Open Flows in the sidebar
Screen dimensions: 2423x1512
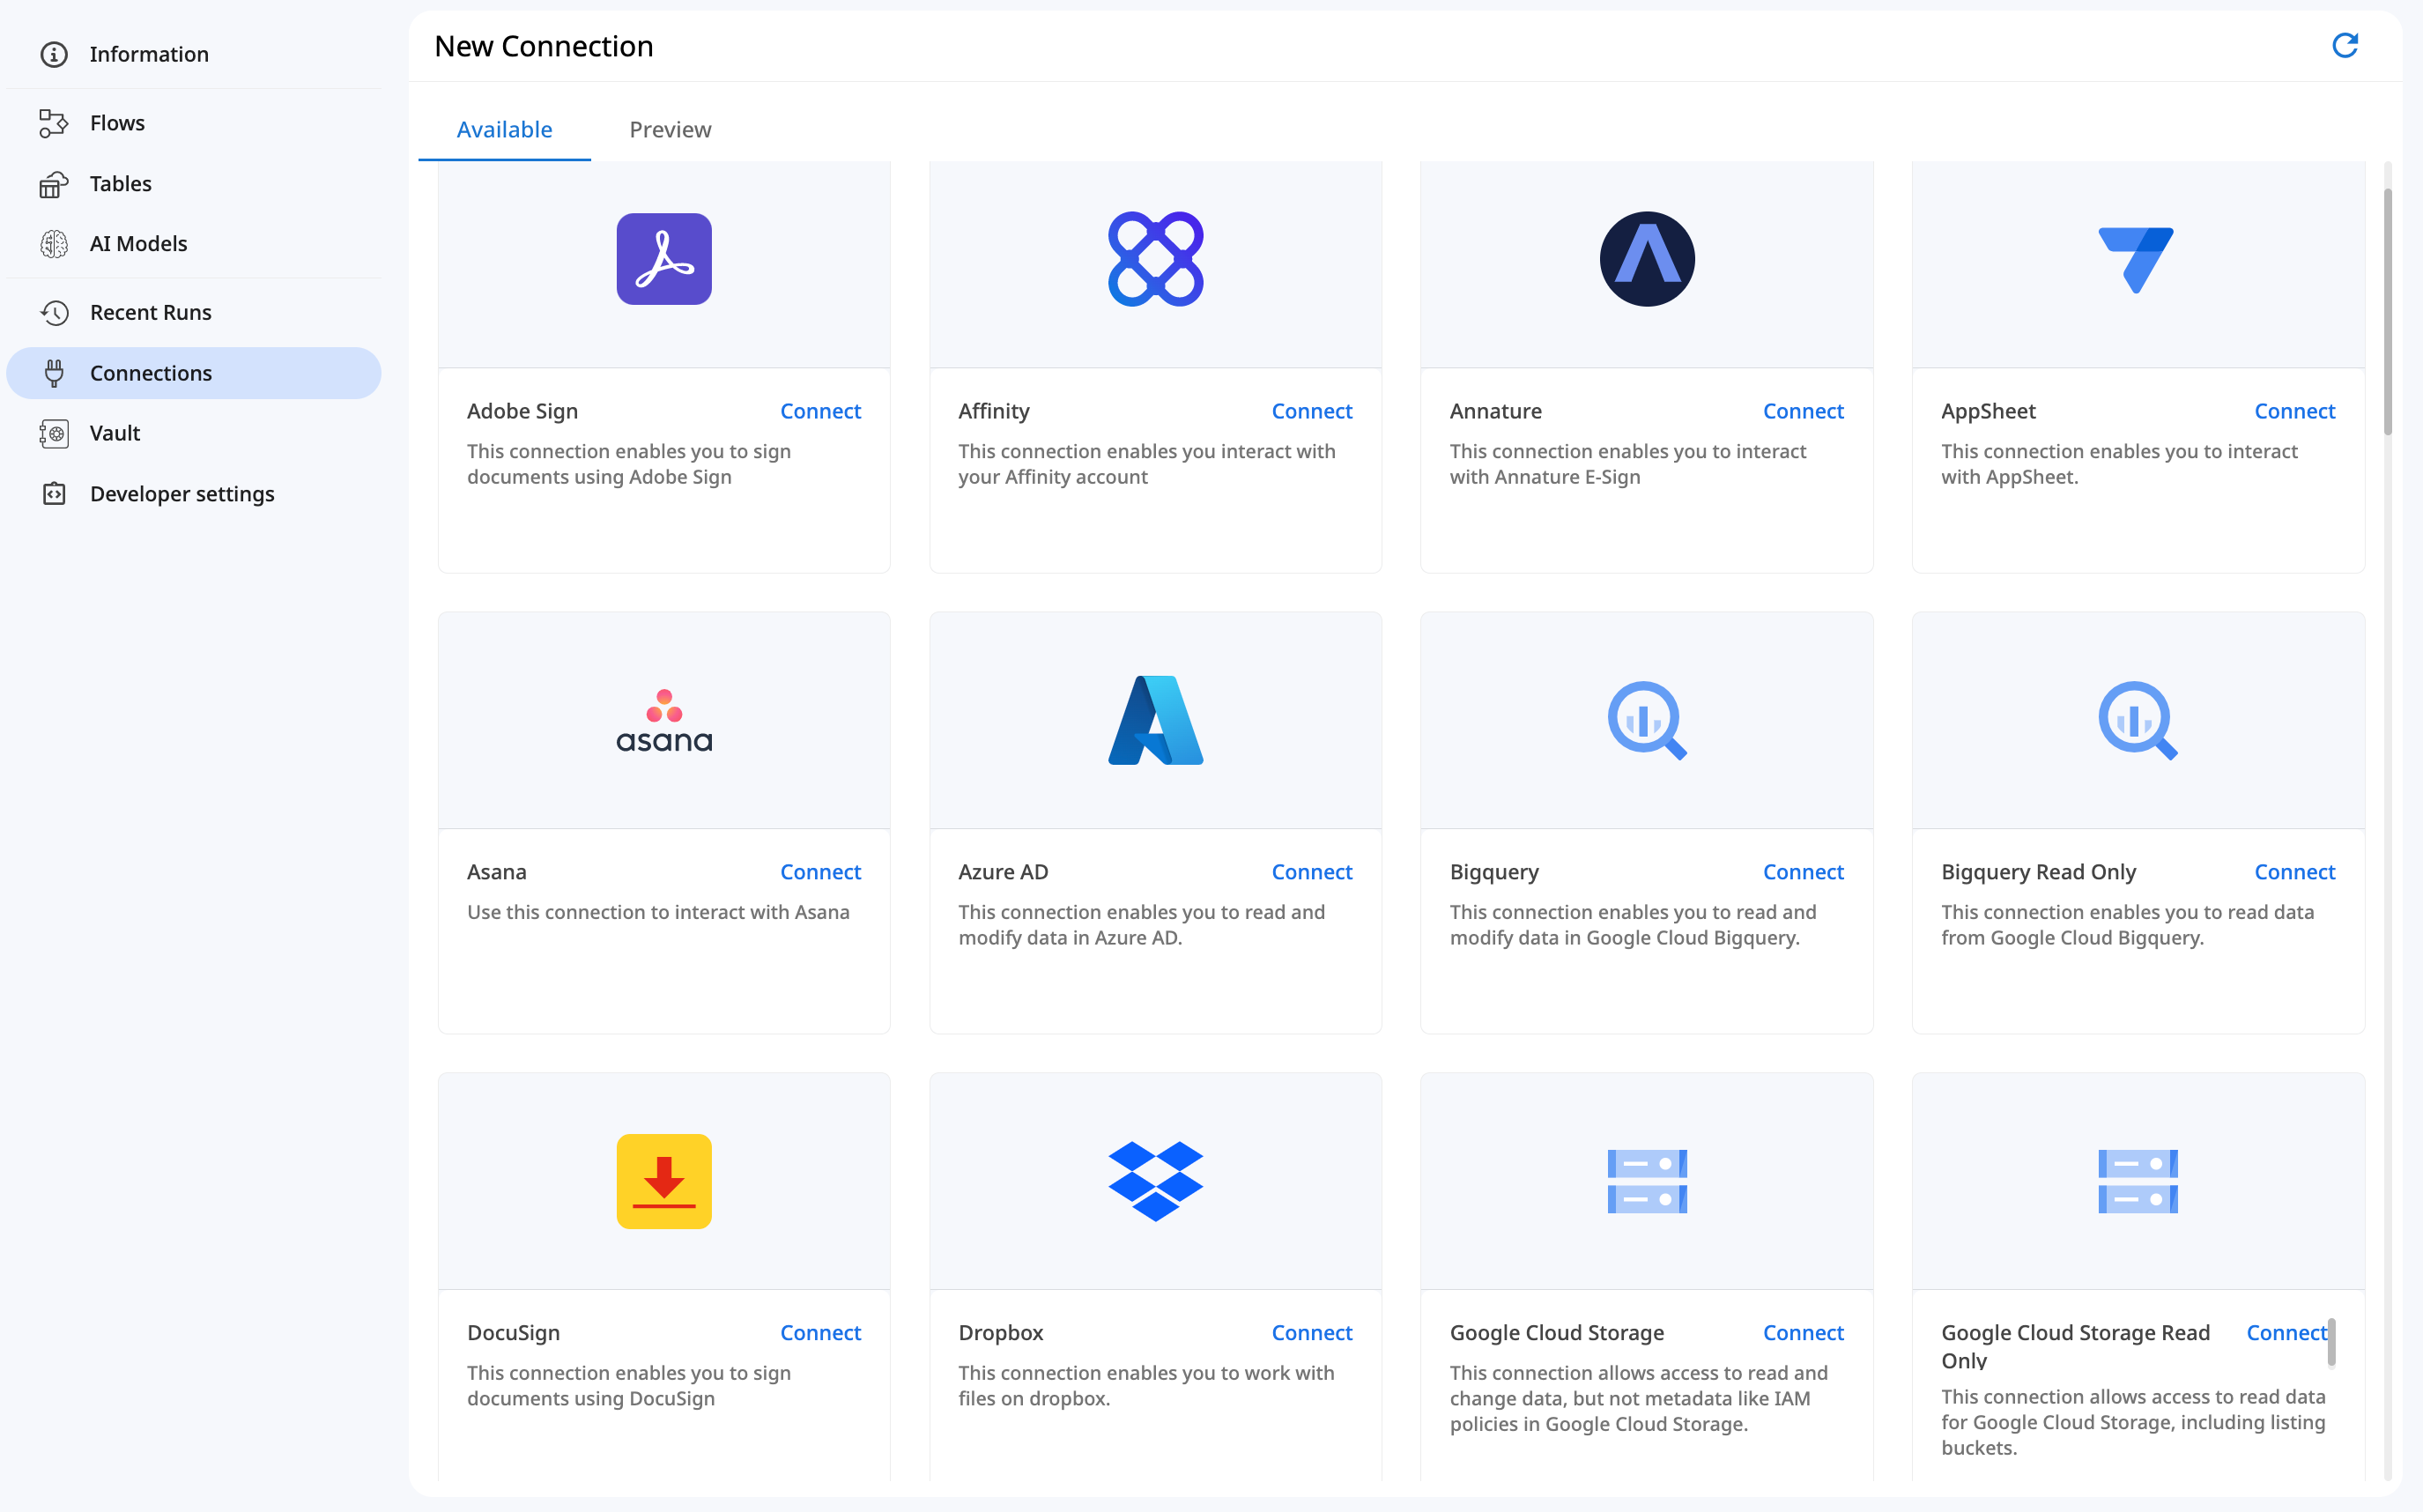[x=117, y=123]
